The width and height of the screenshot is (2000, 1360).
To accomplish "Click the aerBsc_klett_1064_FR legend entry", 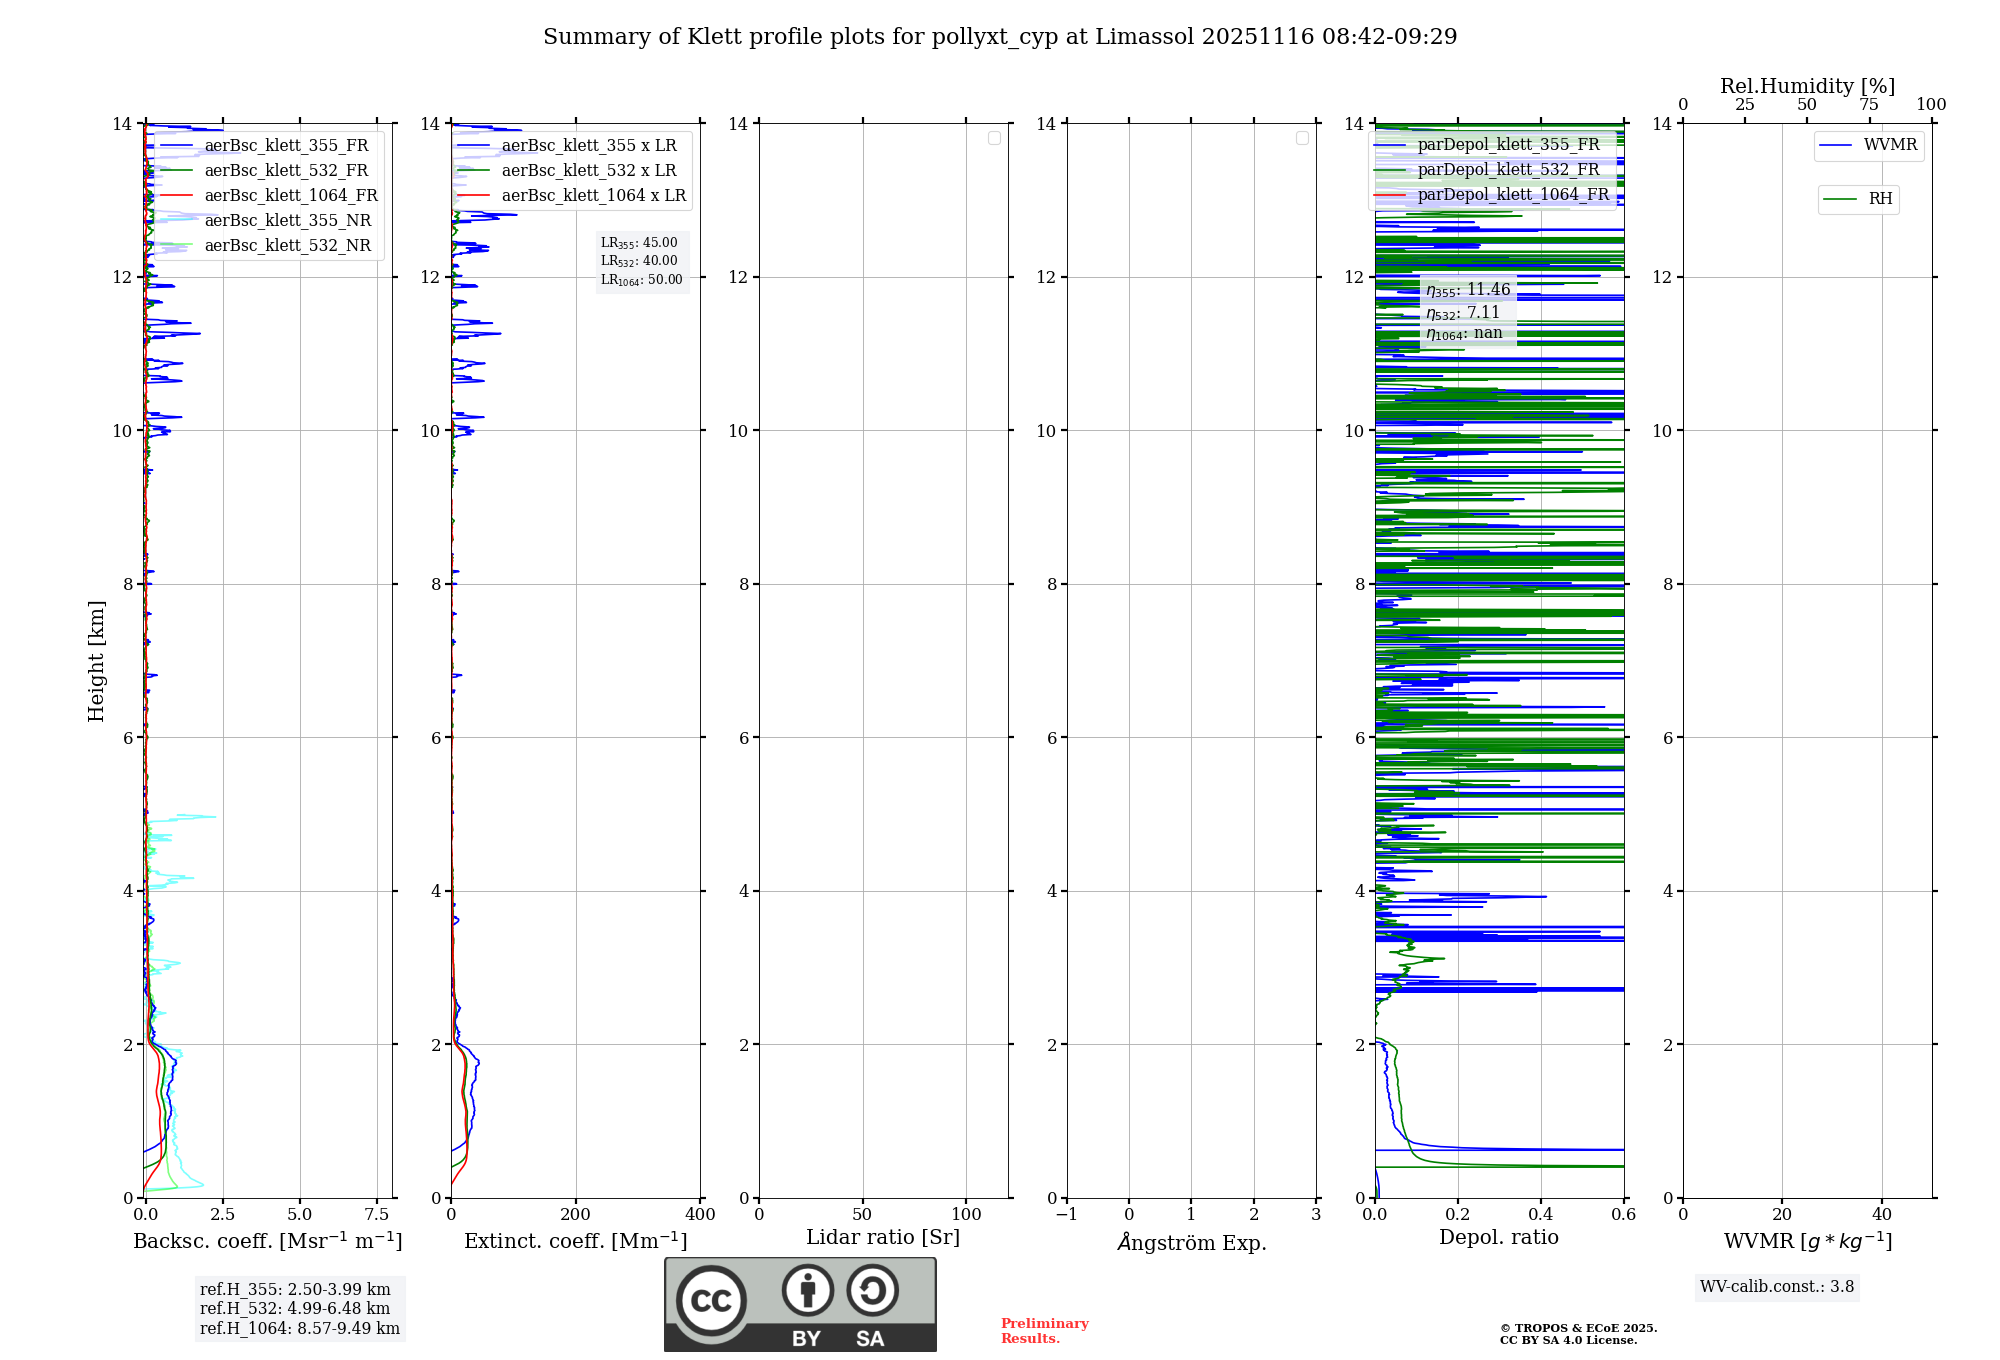I will pos(291,196).
